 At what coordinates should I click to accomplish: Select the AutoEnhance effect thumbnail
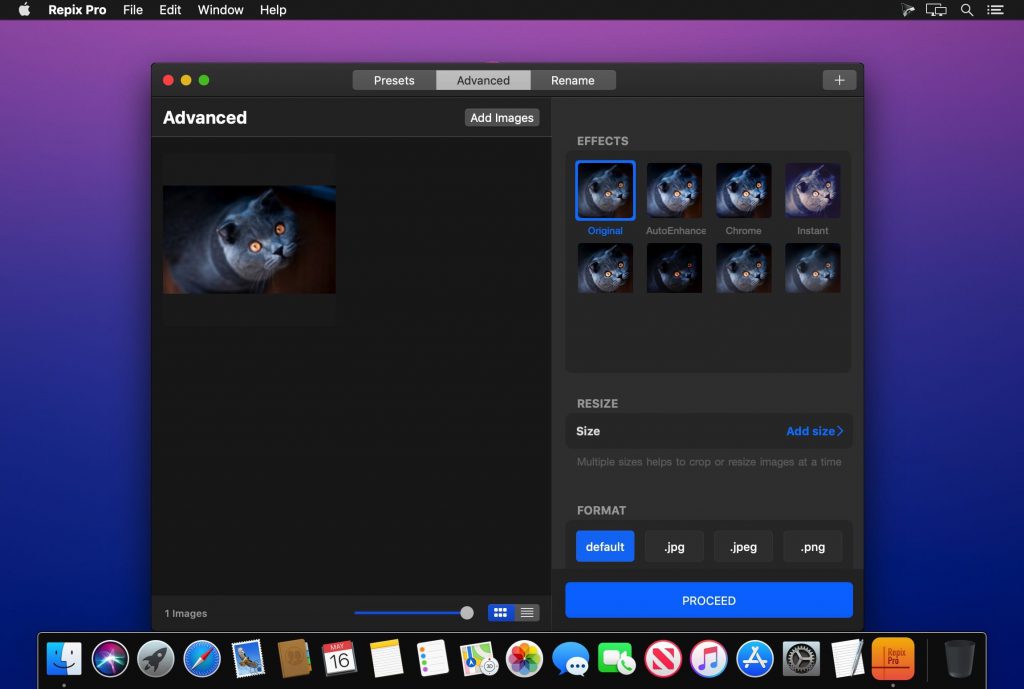[x=675, y=191]
